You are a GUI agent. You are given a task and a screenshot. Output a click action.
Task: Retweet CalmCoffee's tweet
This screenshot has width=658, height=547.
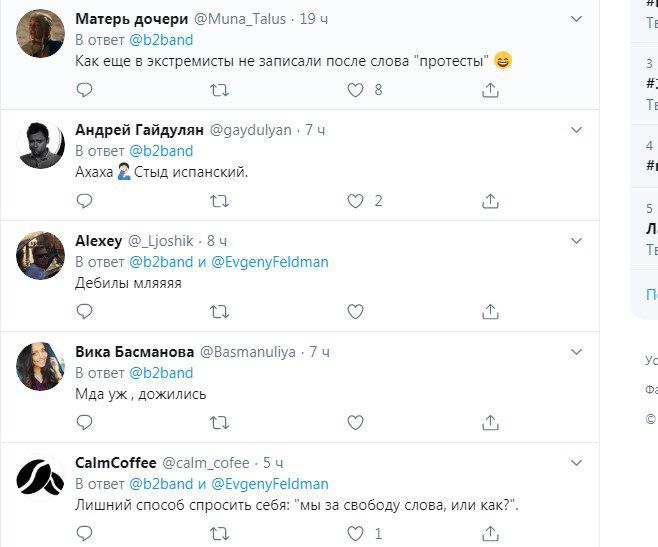[219, 534]
